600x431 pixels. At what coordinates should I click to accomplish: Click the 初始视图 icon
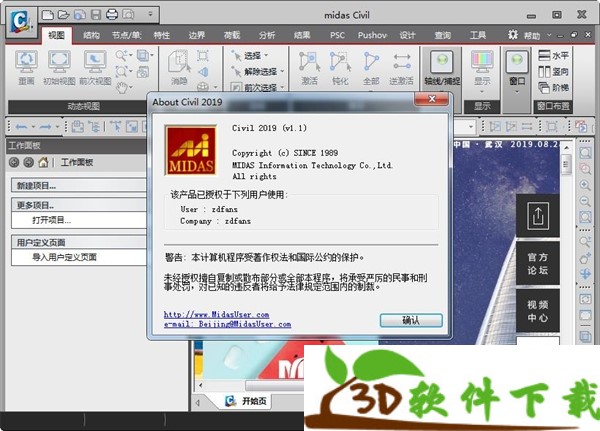(59, 68)
